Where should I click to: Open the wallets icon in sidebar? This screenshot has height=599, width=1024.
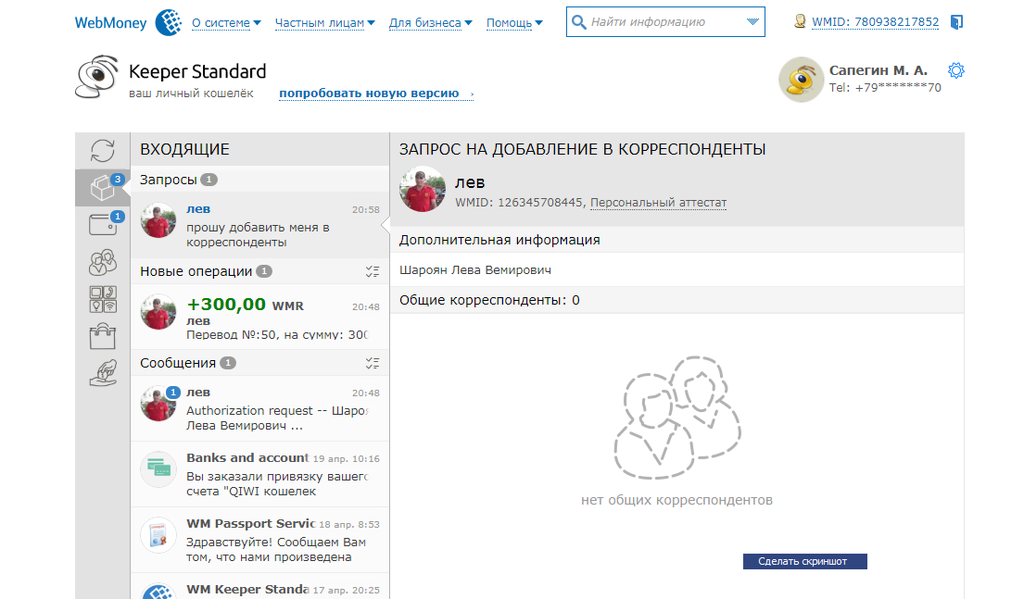102,225
